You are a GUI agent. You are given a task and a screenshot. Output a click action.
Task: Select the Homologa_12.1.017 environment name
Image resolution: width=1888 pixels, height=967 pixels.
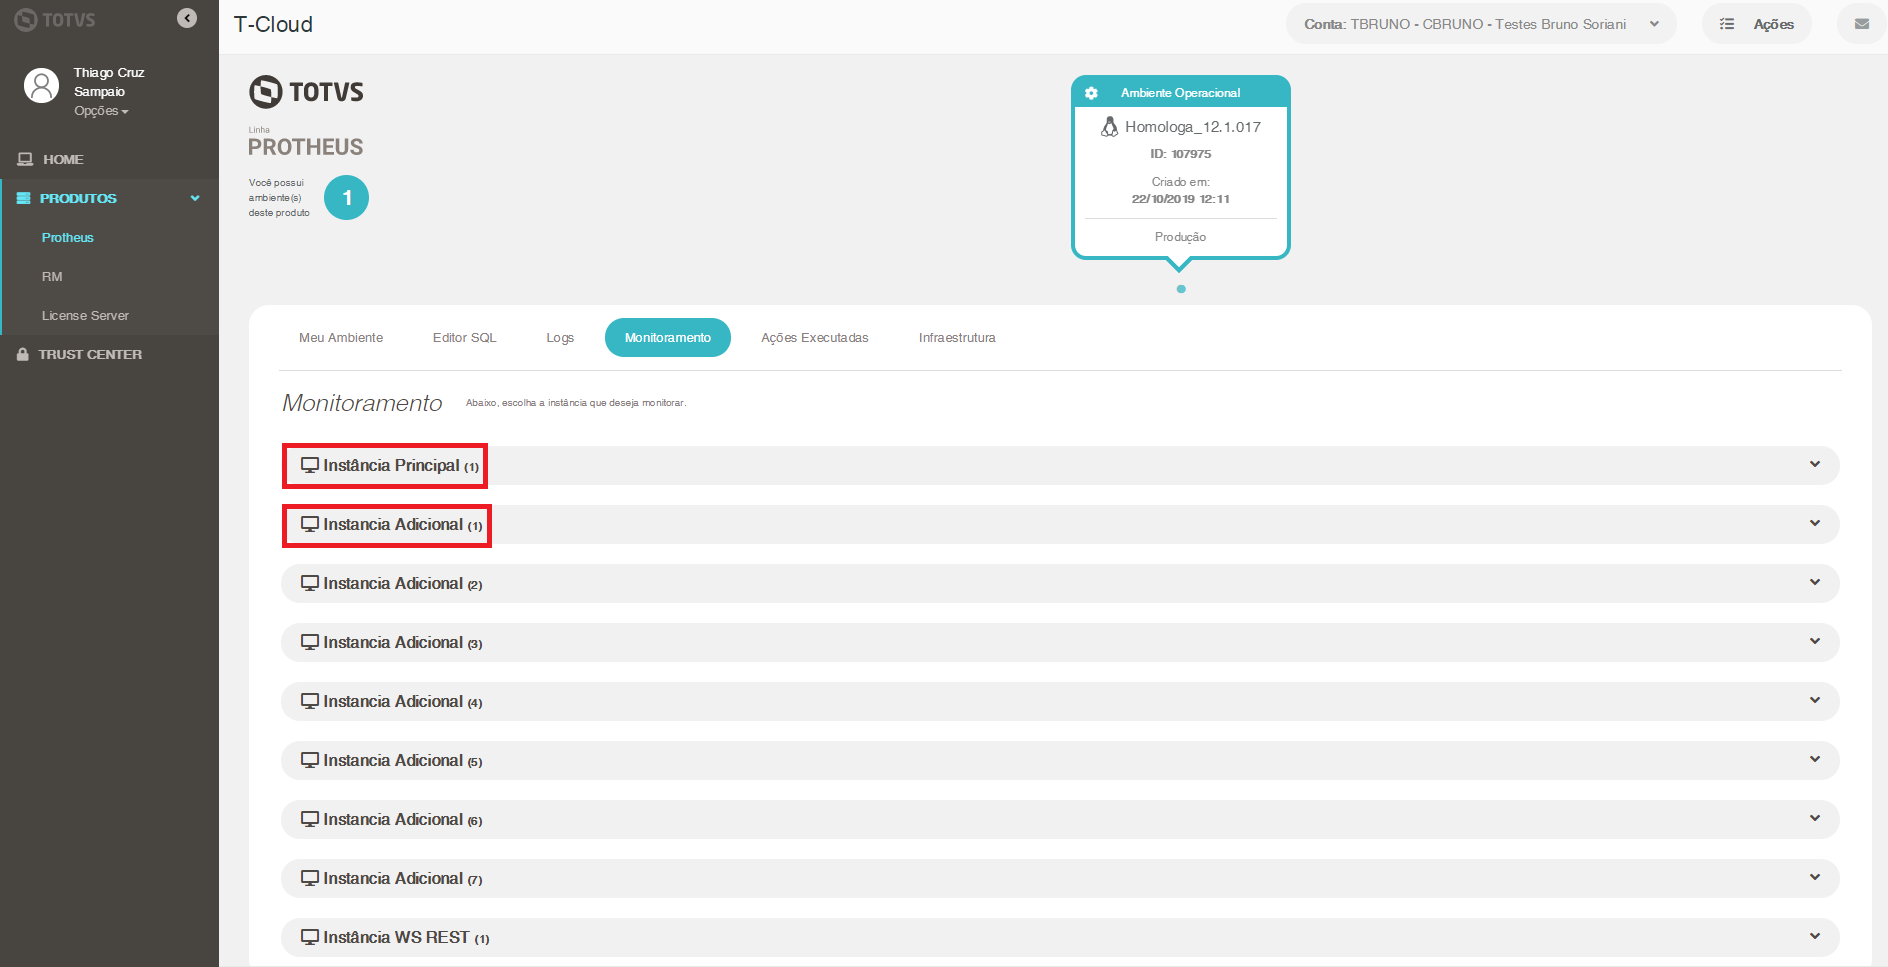tap(1193, 127)
